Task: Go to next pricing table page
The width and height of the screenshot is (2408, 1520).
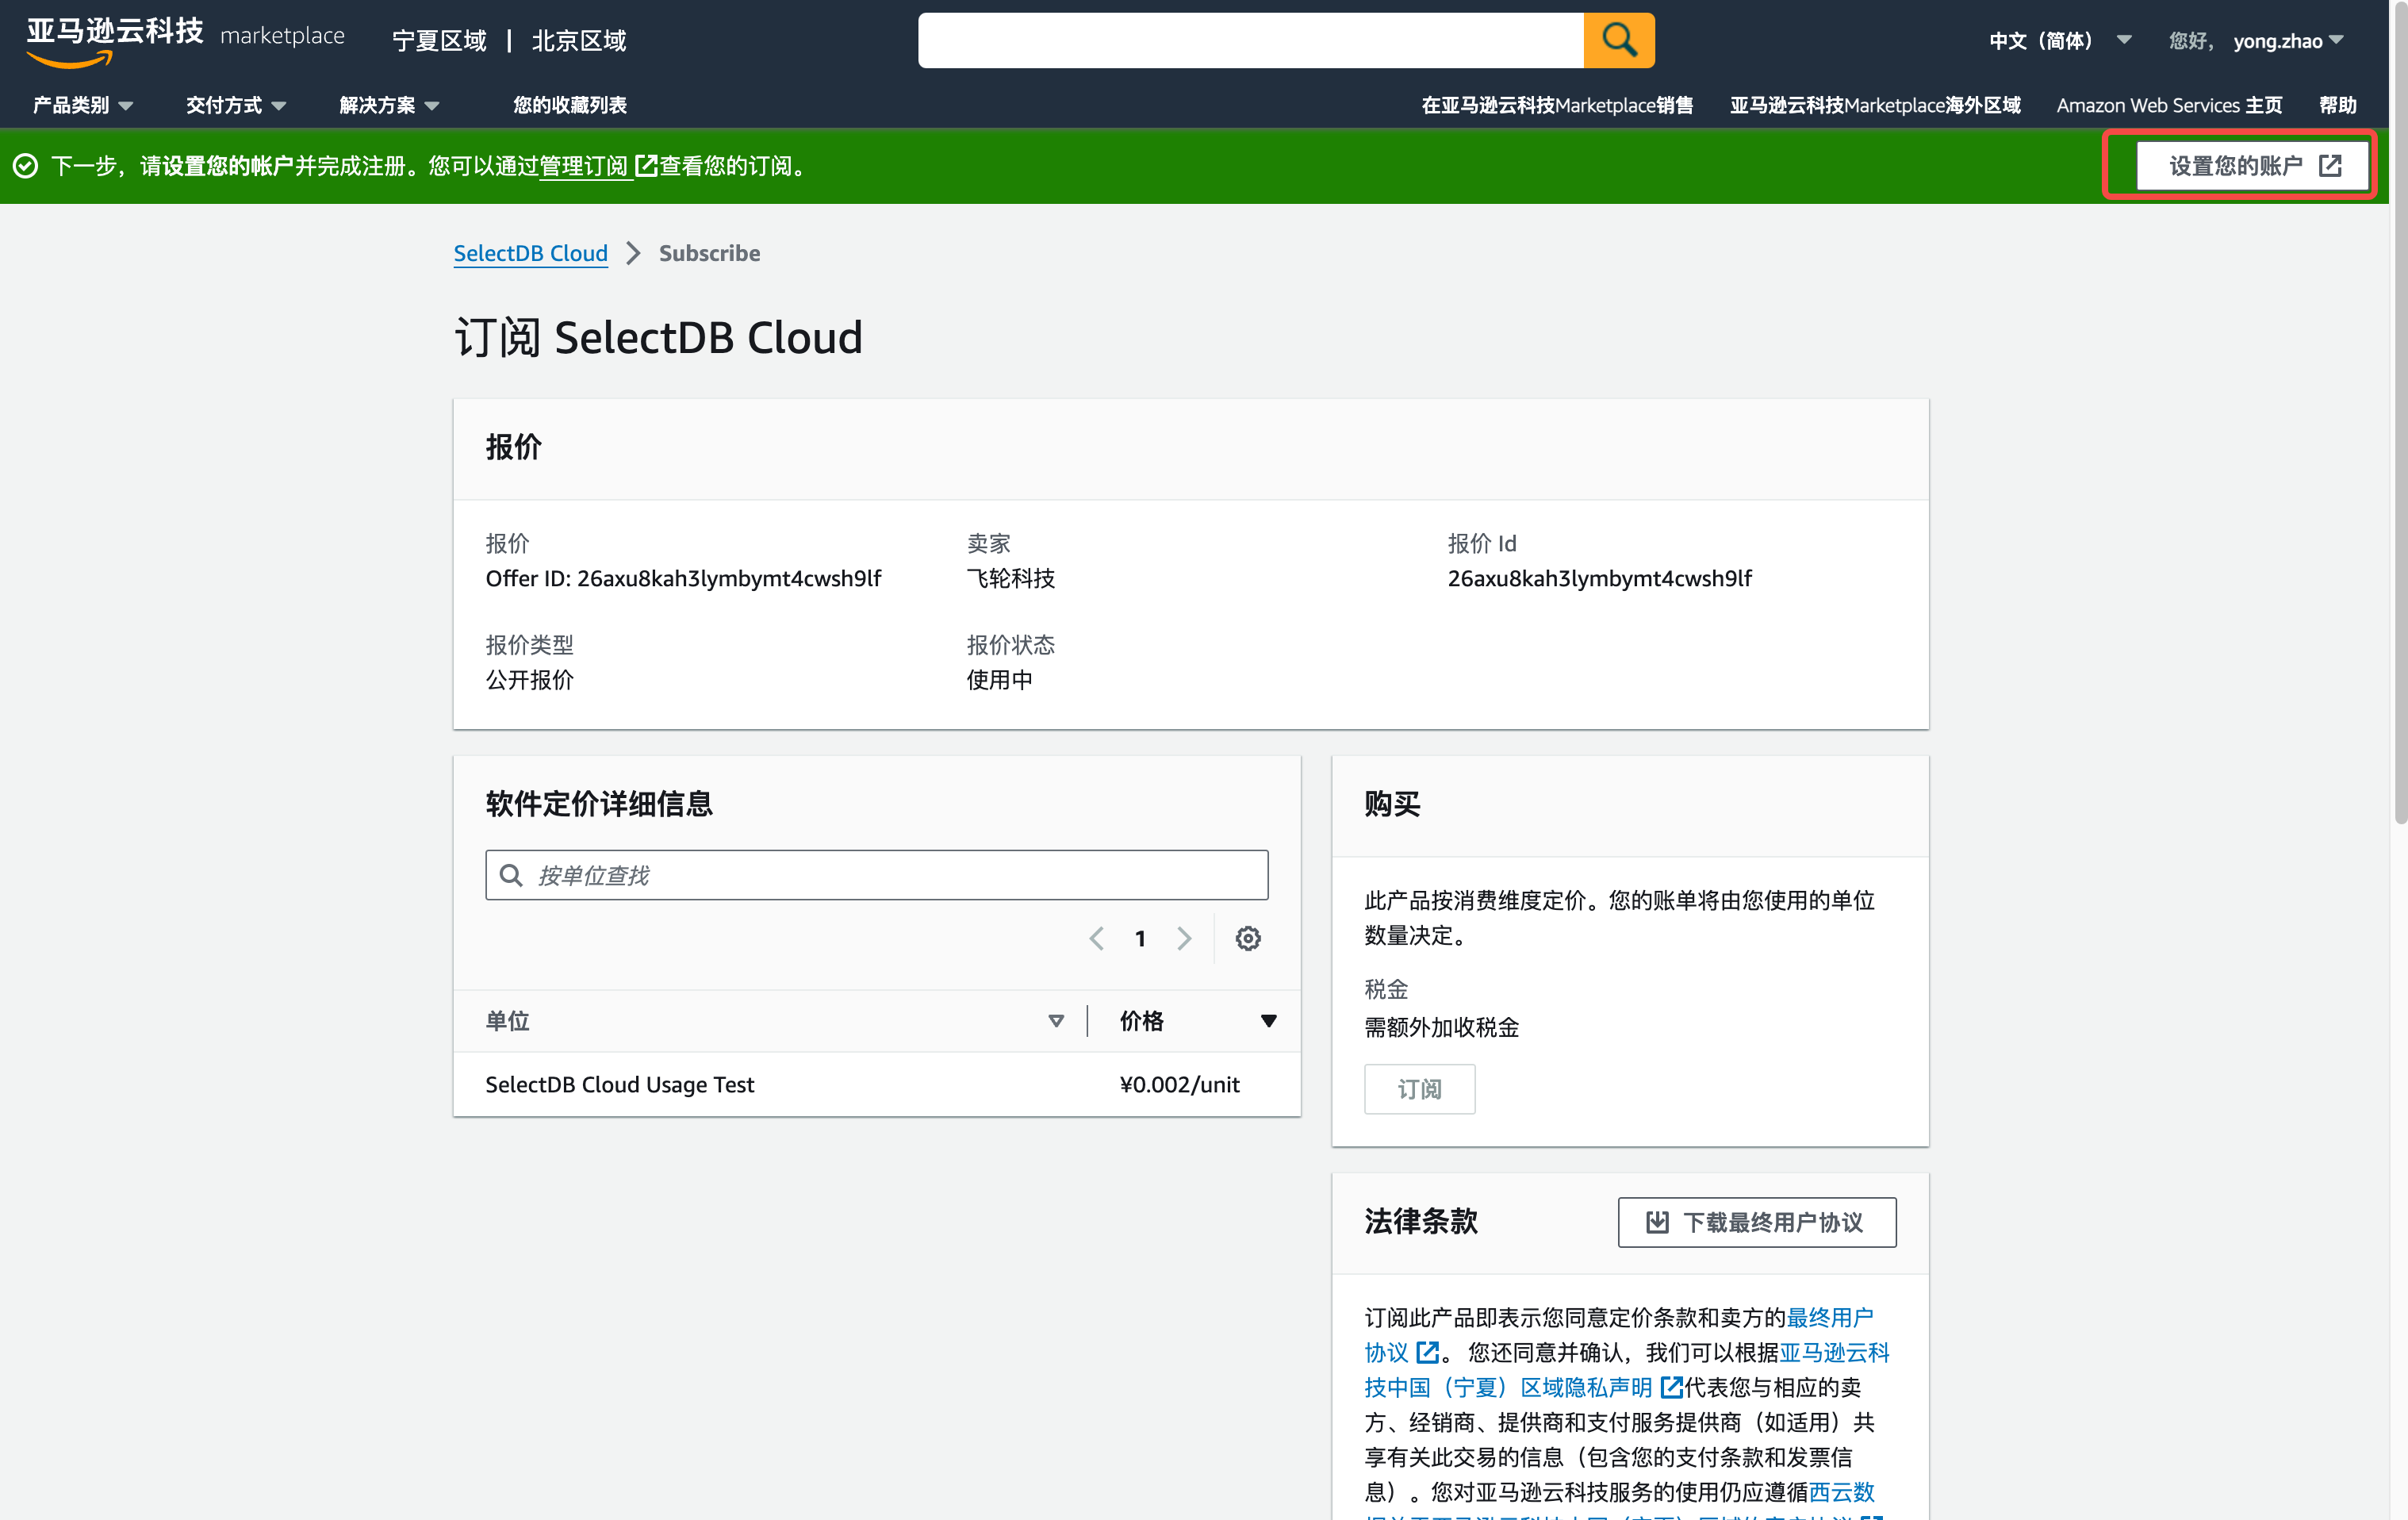Action: point(1184,938)
